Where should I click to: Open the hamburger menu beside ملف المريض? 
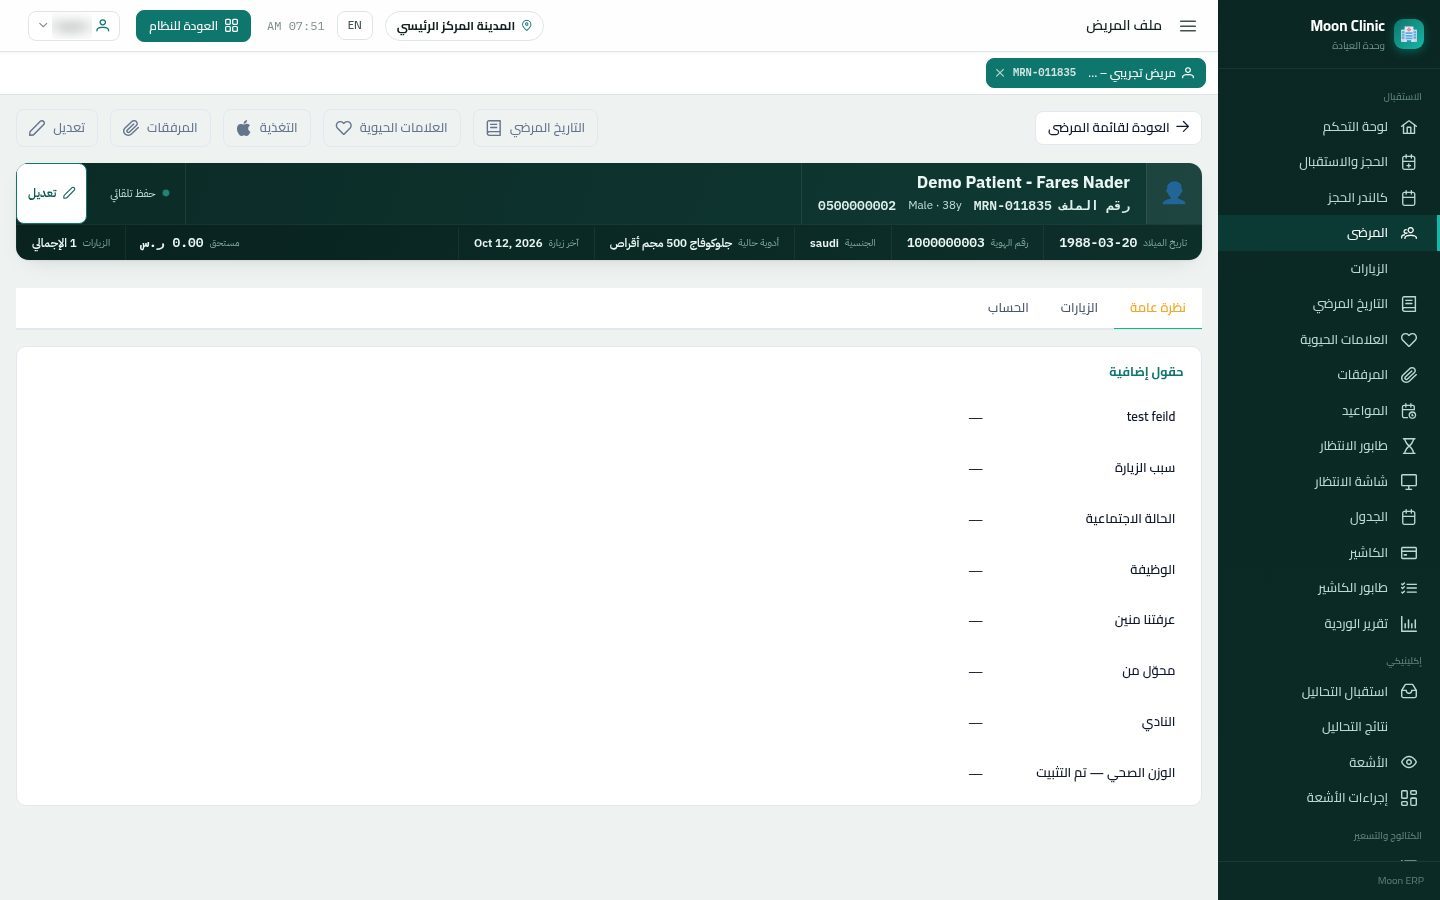pos(1188,26)
